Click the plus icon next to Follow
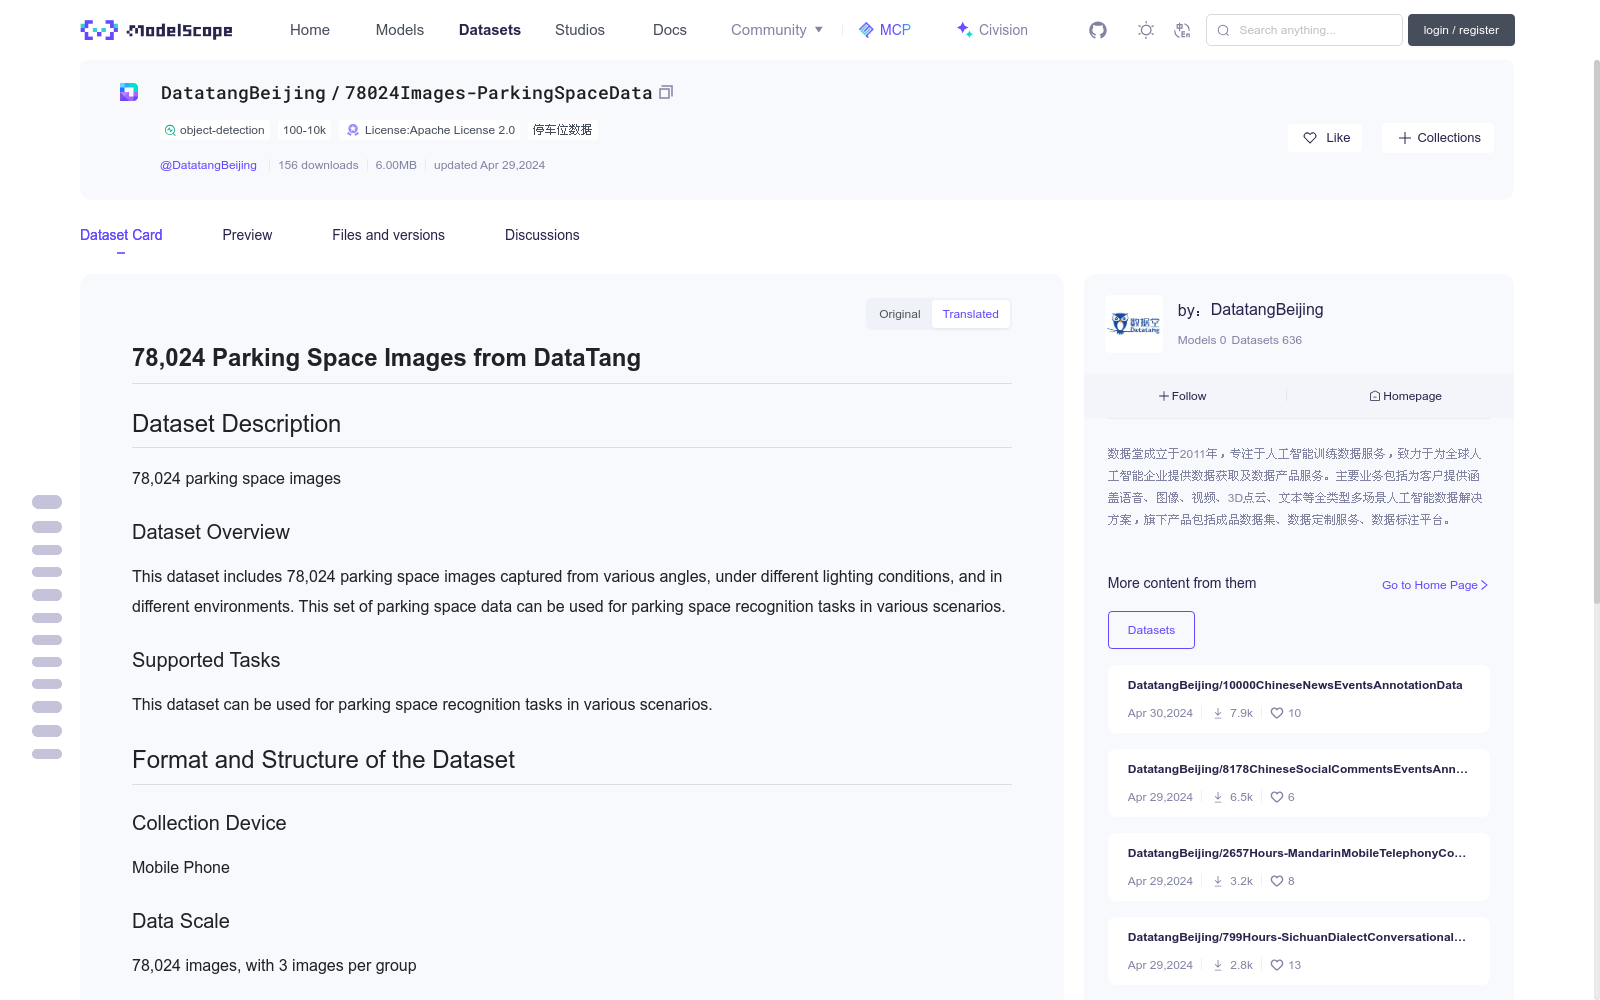The image size is (1600, 1000). 1164,396
